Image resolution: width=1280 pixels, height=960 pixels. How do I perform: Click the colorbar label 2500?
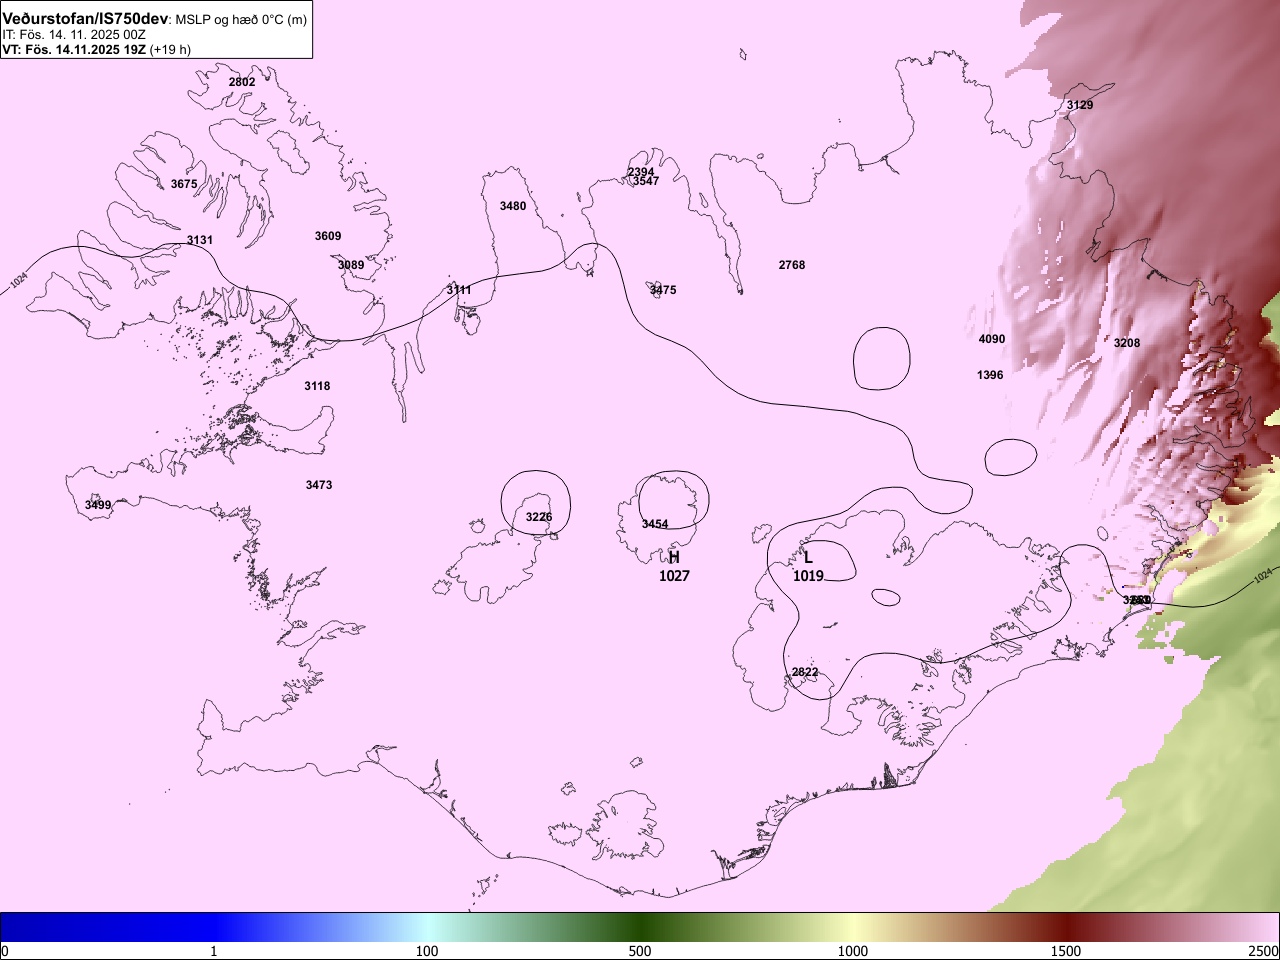click(x=1264, y=951)
